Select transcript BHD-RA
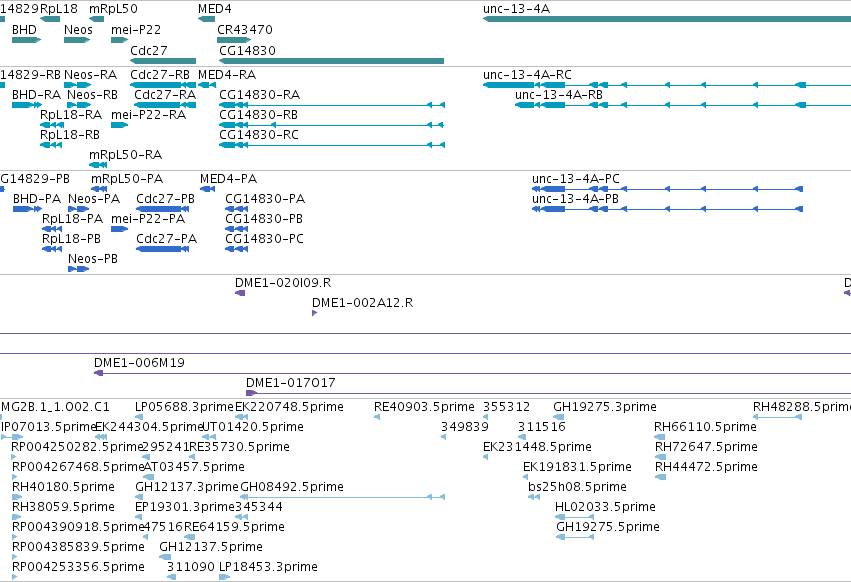The width and height of the screenshot is (851, 582). (27, 105)
